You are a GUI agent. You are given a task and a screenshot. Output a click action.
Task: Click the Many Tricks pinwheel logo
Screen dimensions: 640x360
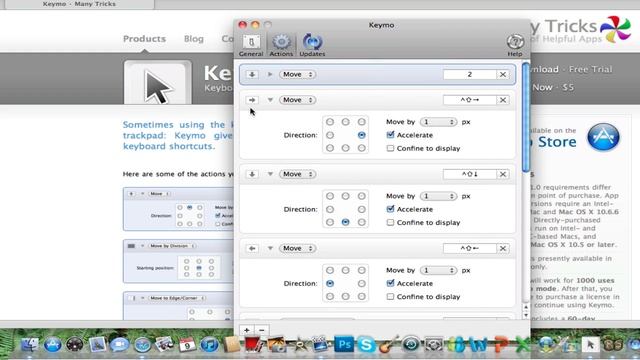(615, 29)
